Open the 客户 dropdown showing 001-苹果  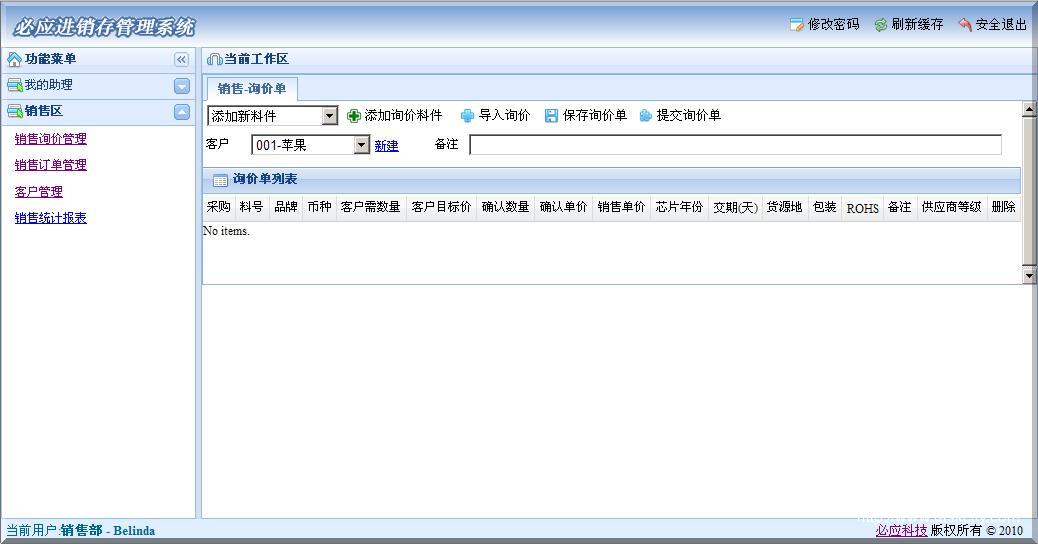[x=362, y=146]
